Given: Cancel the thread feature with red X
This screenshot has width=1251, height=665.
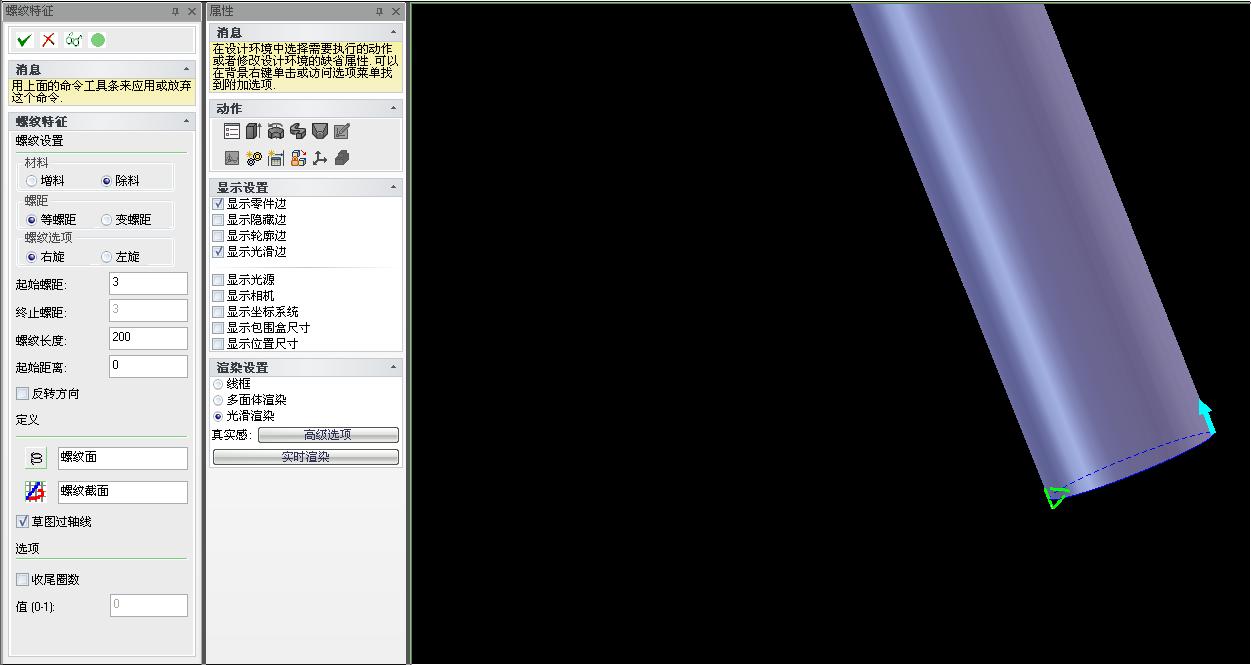Looking at the screenshot, I should tap(48, 40).
